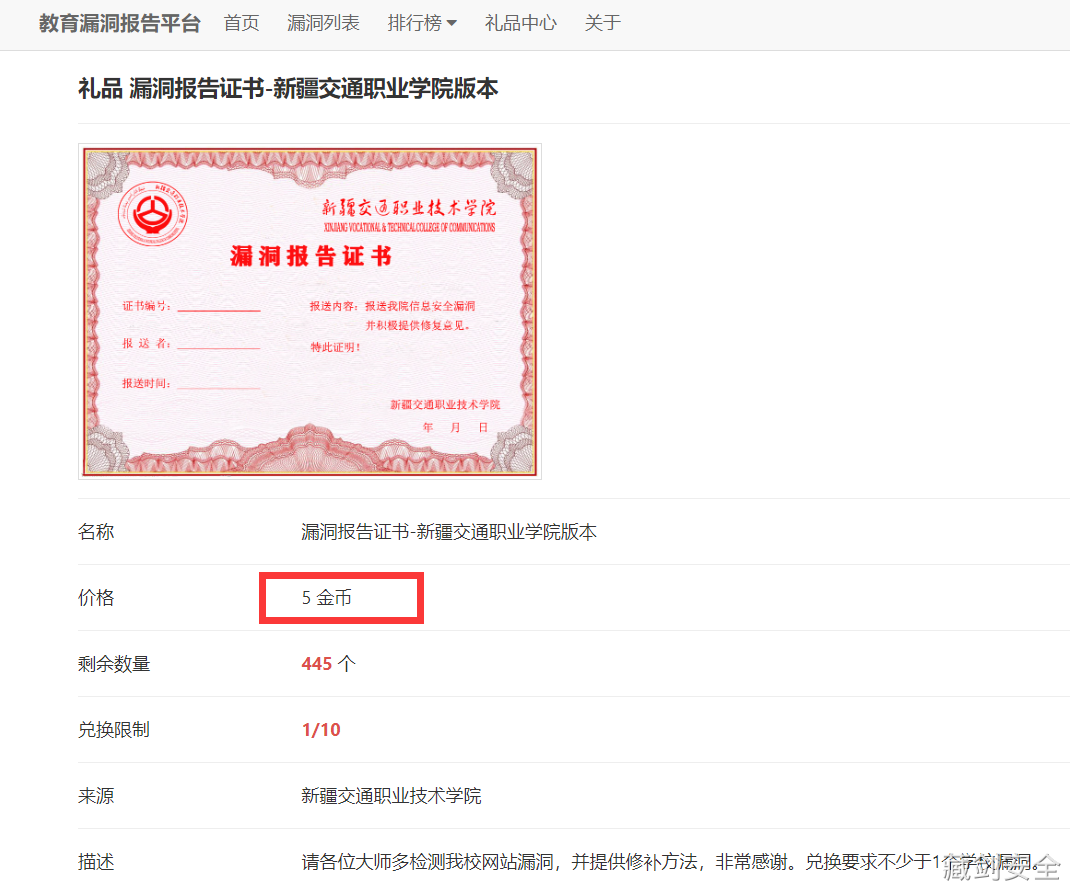
Task: Click the 剩余数量 row label
Action: point(114,663)
